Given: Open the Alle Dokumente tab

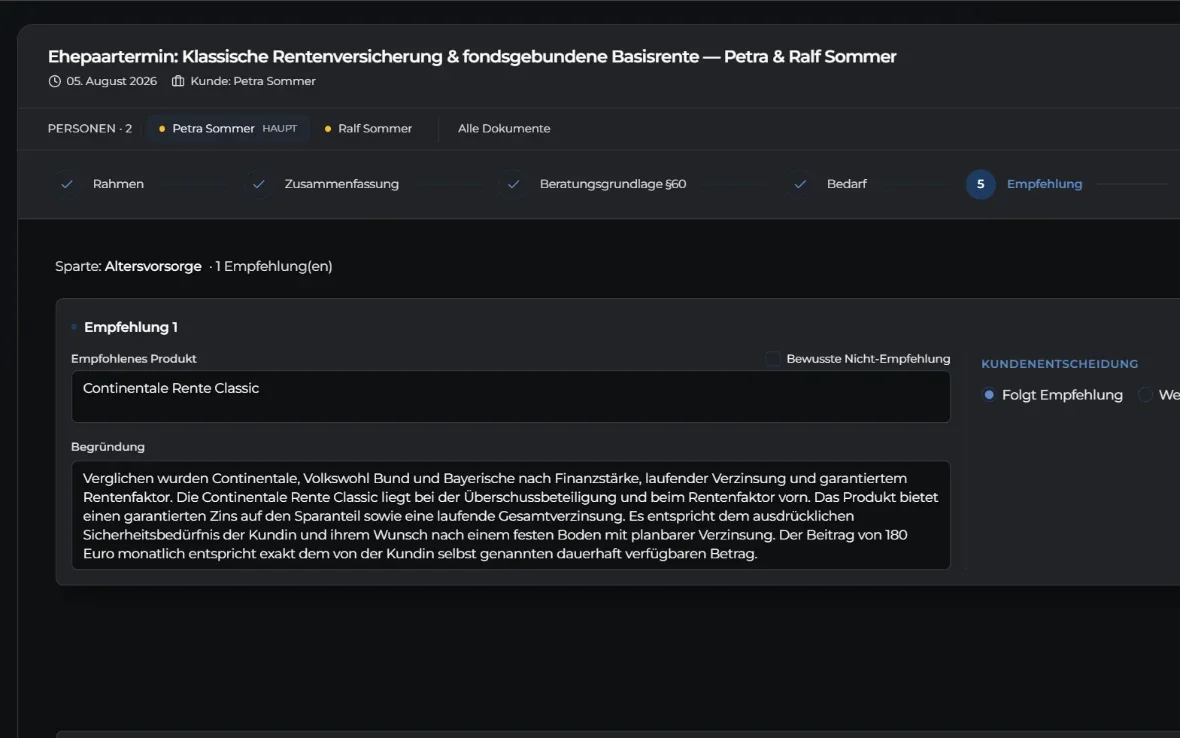Looking at the screenshot, I should 503,129.
